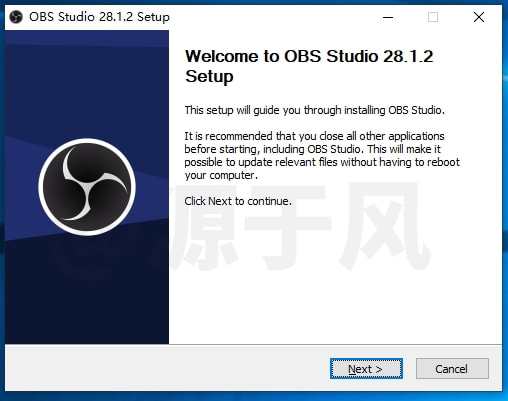Click the 'It is recommended' paragraph
The width and height of the screenshot is (508, 401).
click(x=322, y=156)
